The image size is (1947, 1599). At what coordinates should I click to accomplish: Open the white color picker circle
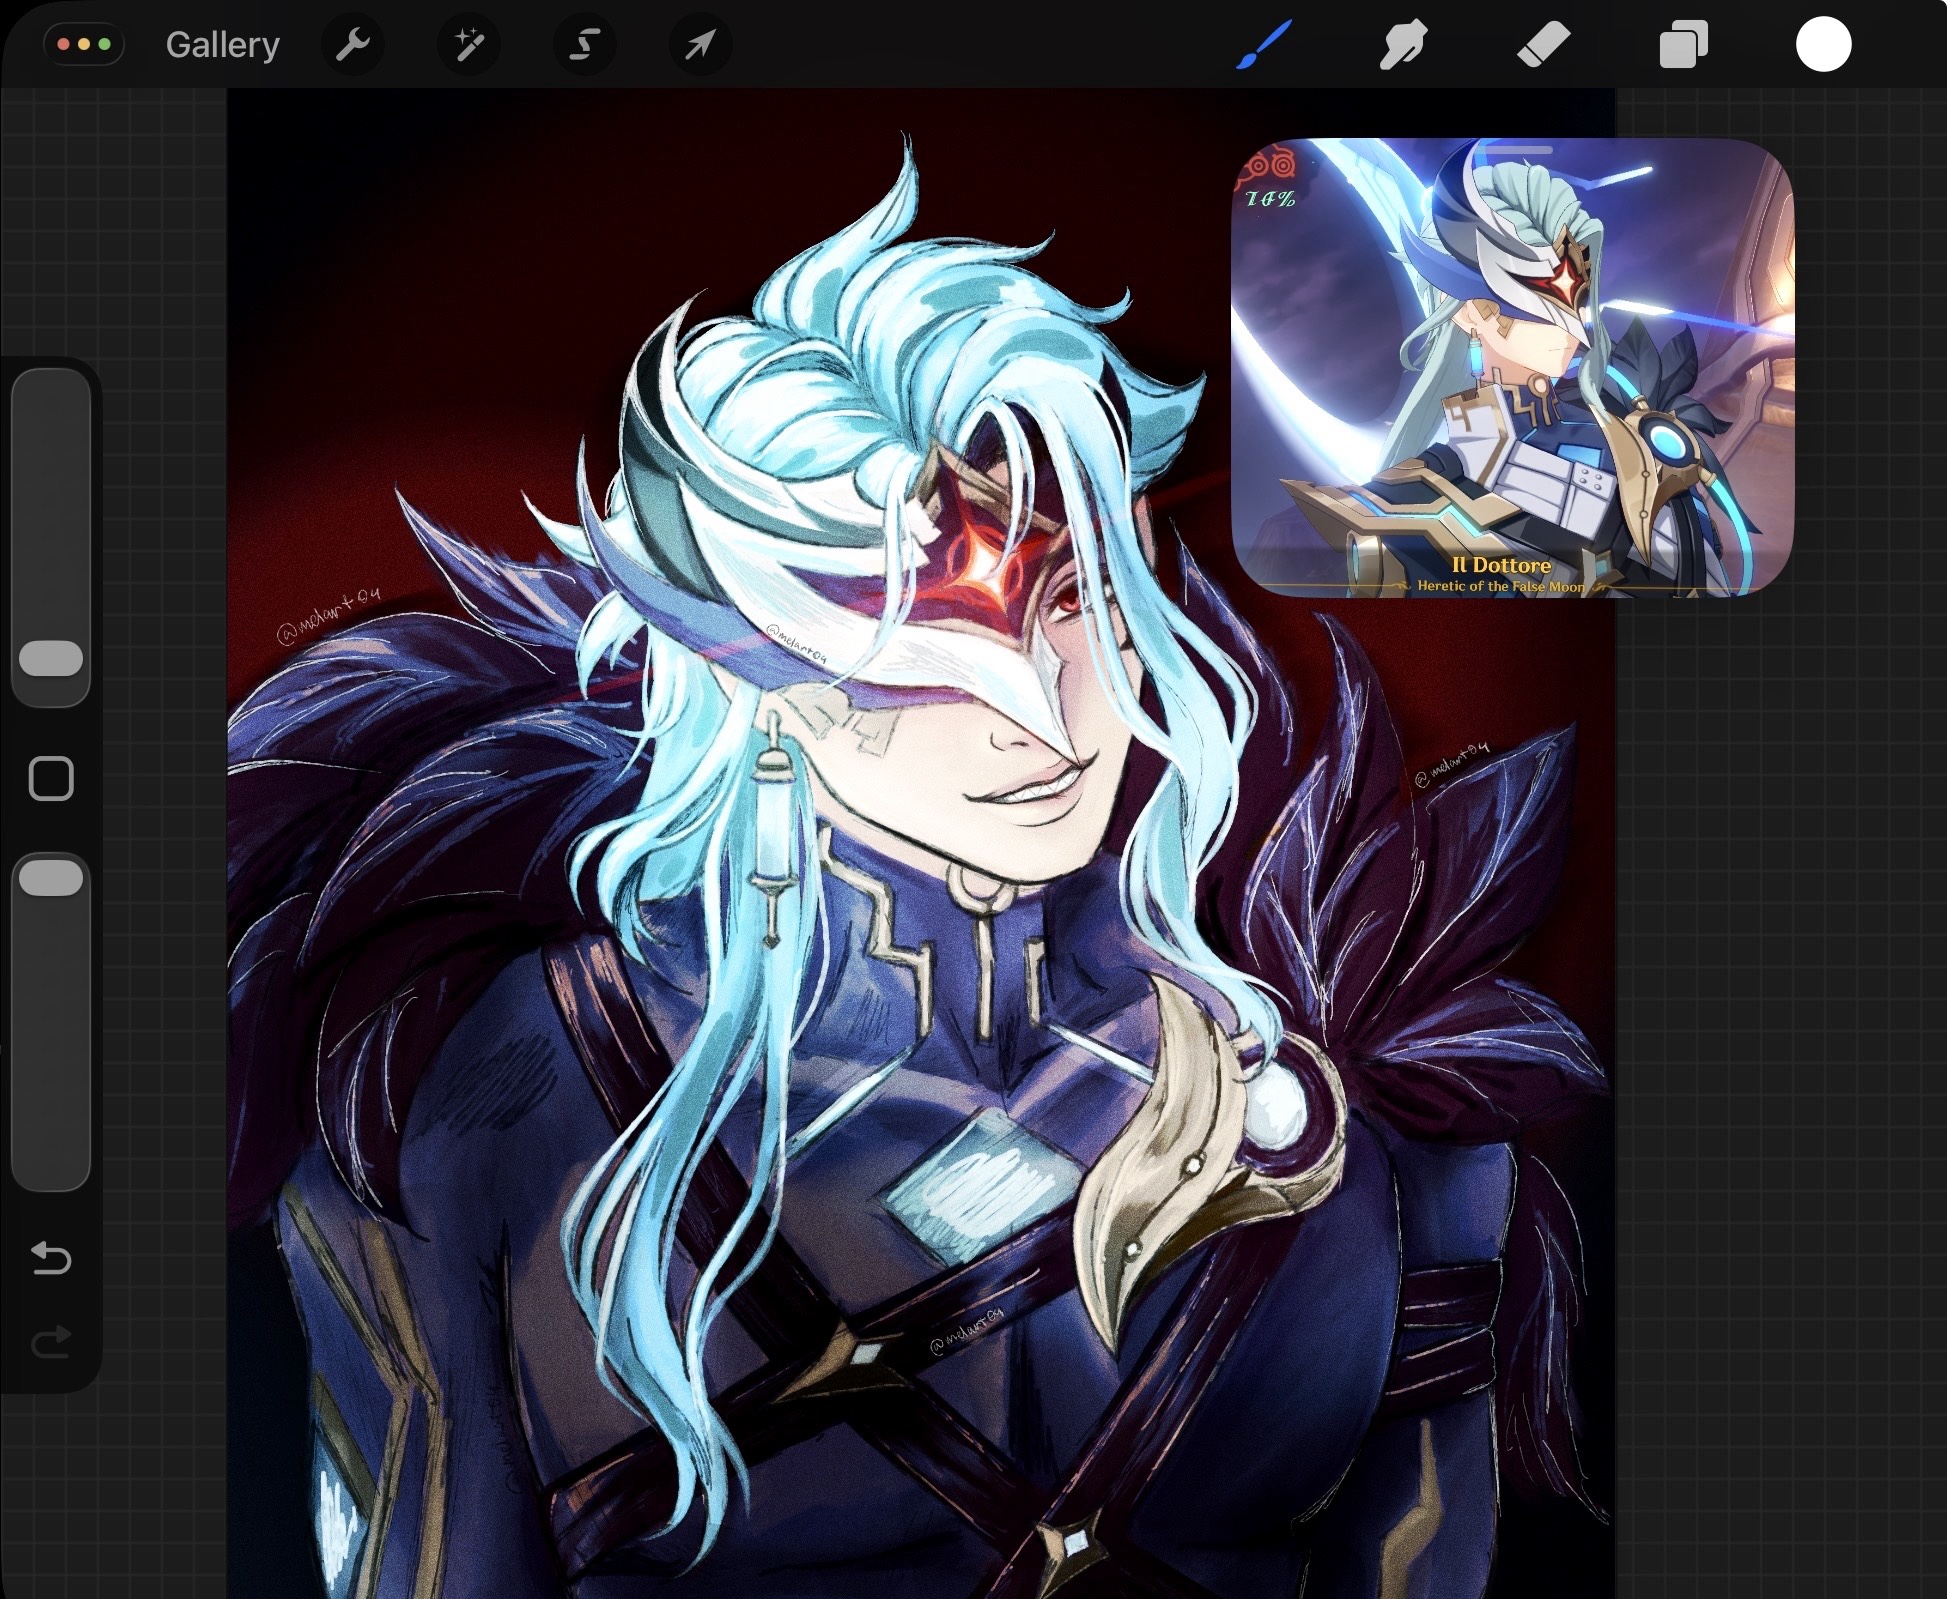pos(1823,46)
